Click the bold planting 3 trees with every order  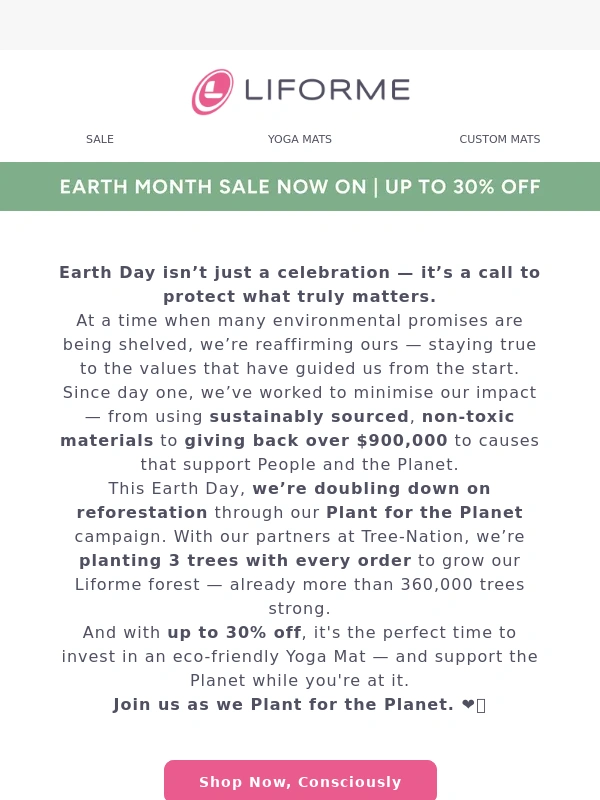(245, 560)
